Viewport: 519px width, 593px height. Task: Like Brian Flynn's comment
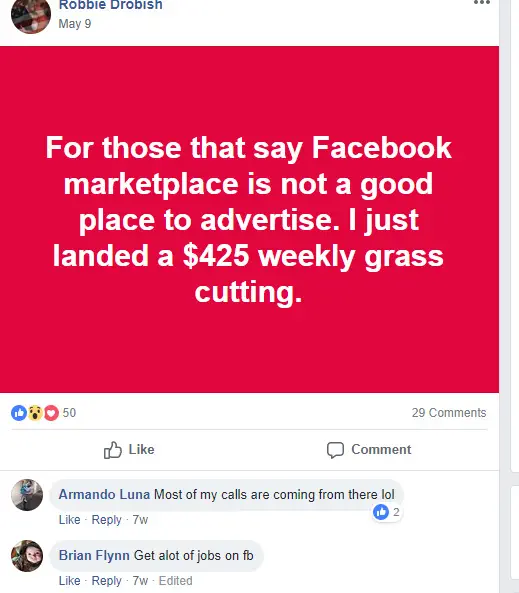[x=70, y=581]
